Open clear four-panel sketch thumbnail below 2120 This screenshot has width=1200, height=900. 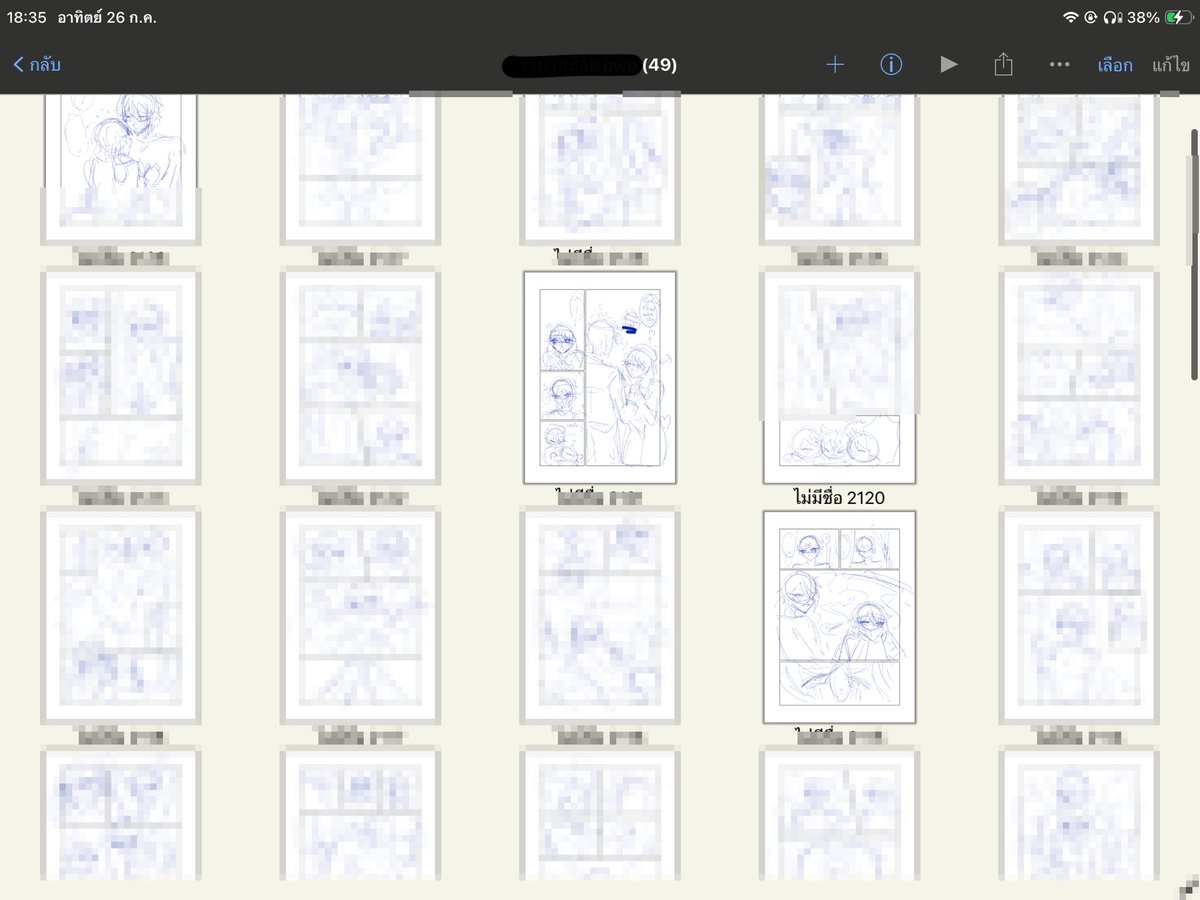[x=839, y=617]
